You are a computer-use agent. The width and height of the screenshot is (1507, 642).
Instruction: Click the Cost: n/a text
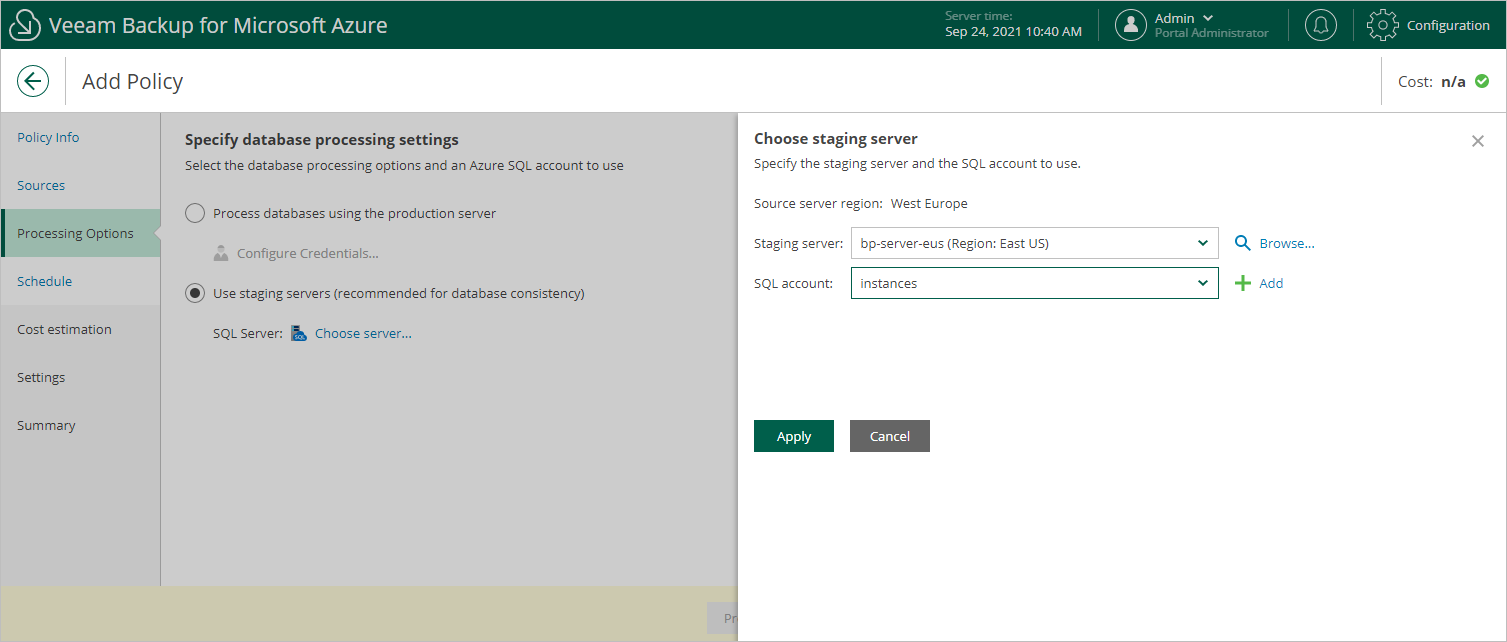click(x=1432, y=81)
